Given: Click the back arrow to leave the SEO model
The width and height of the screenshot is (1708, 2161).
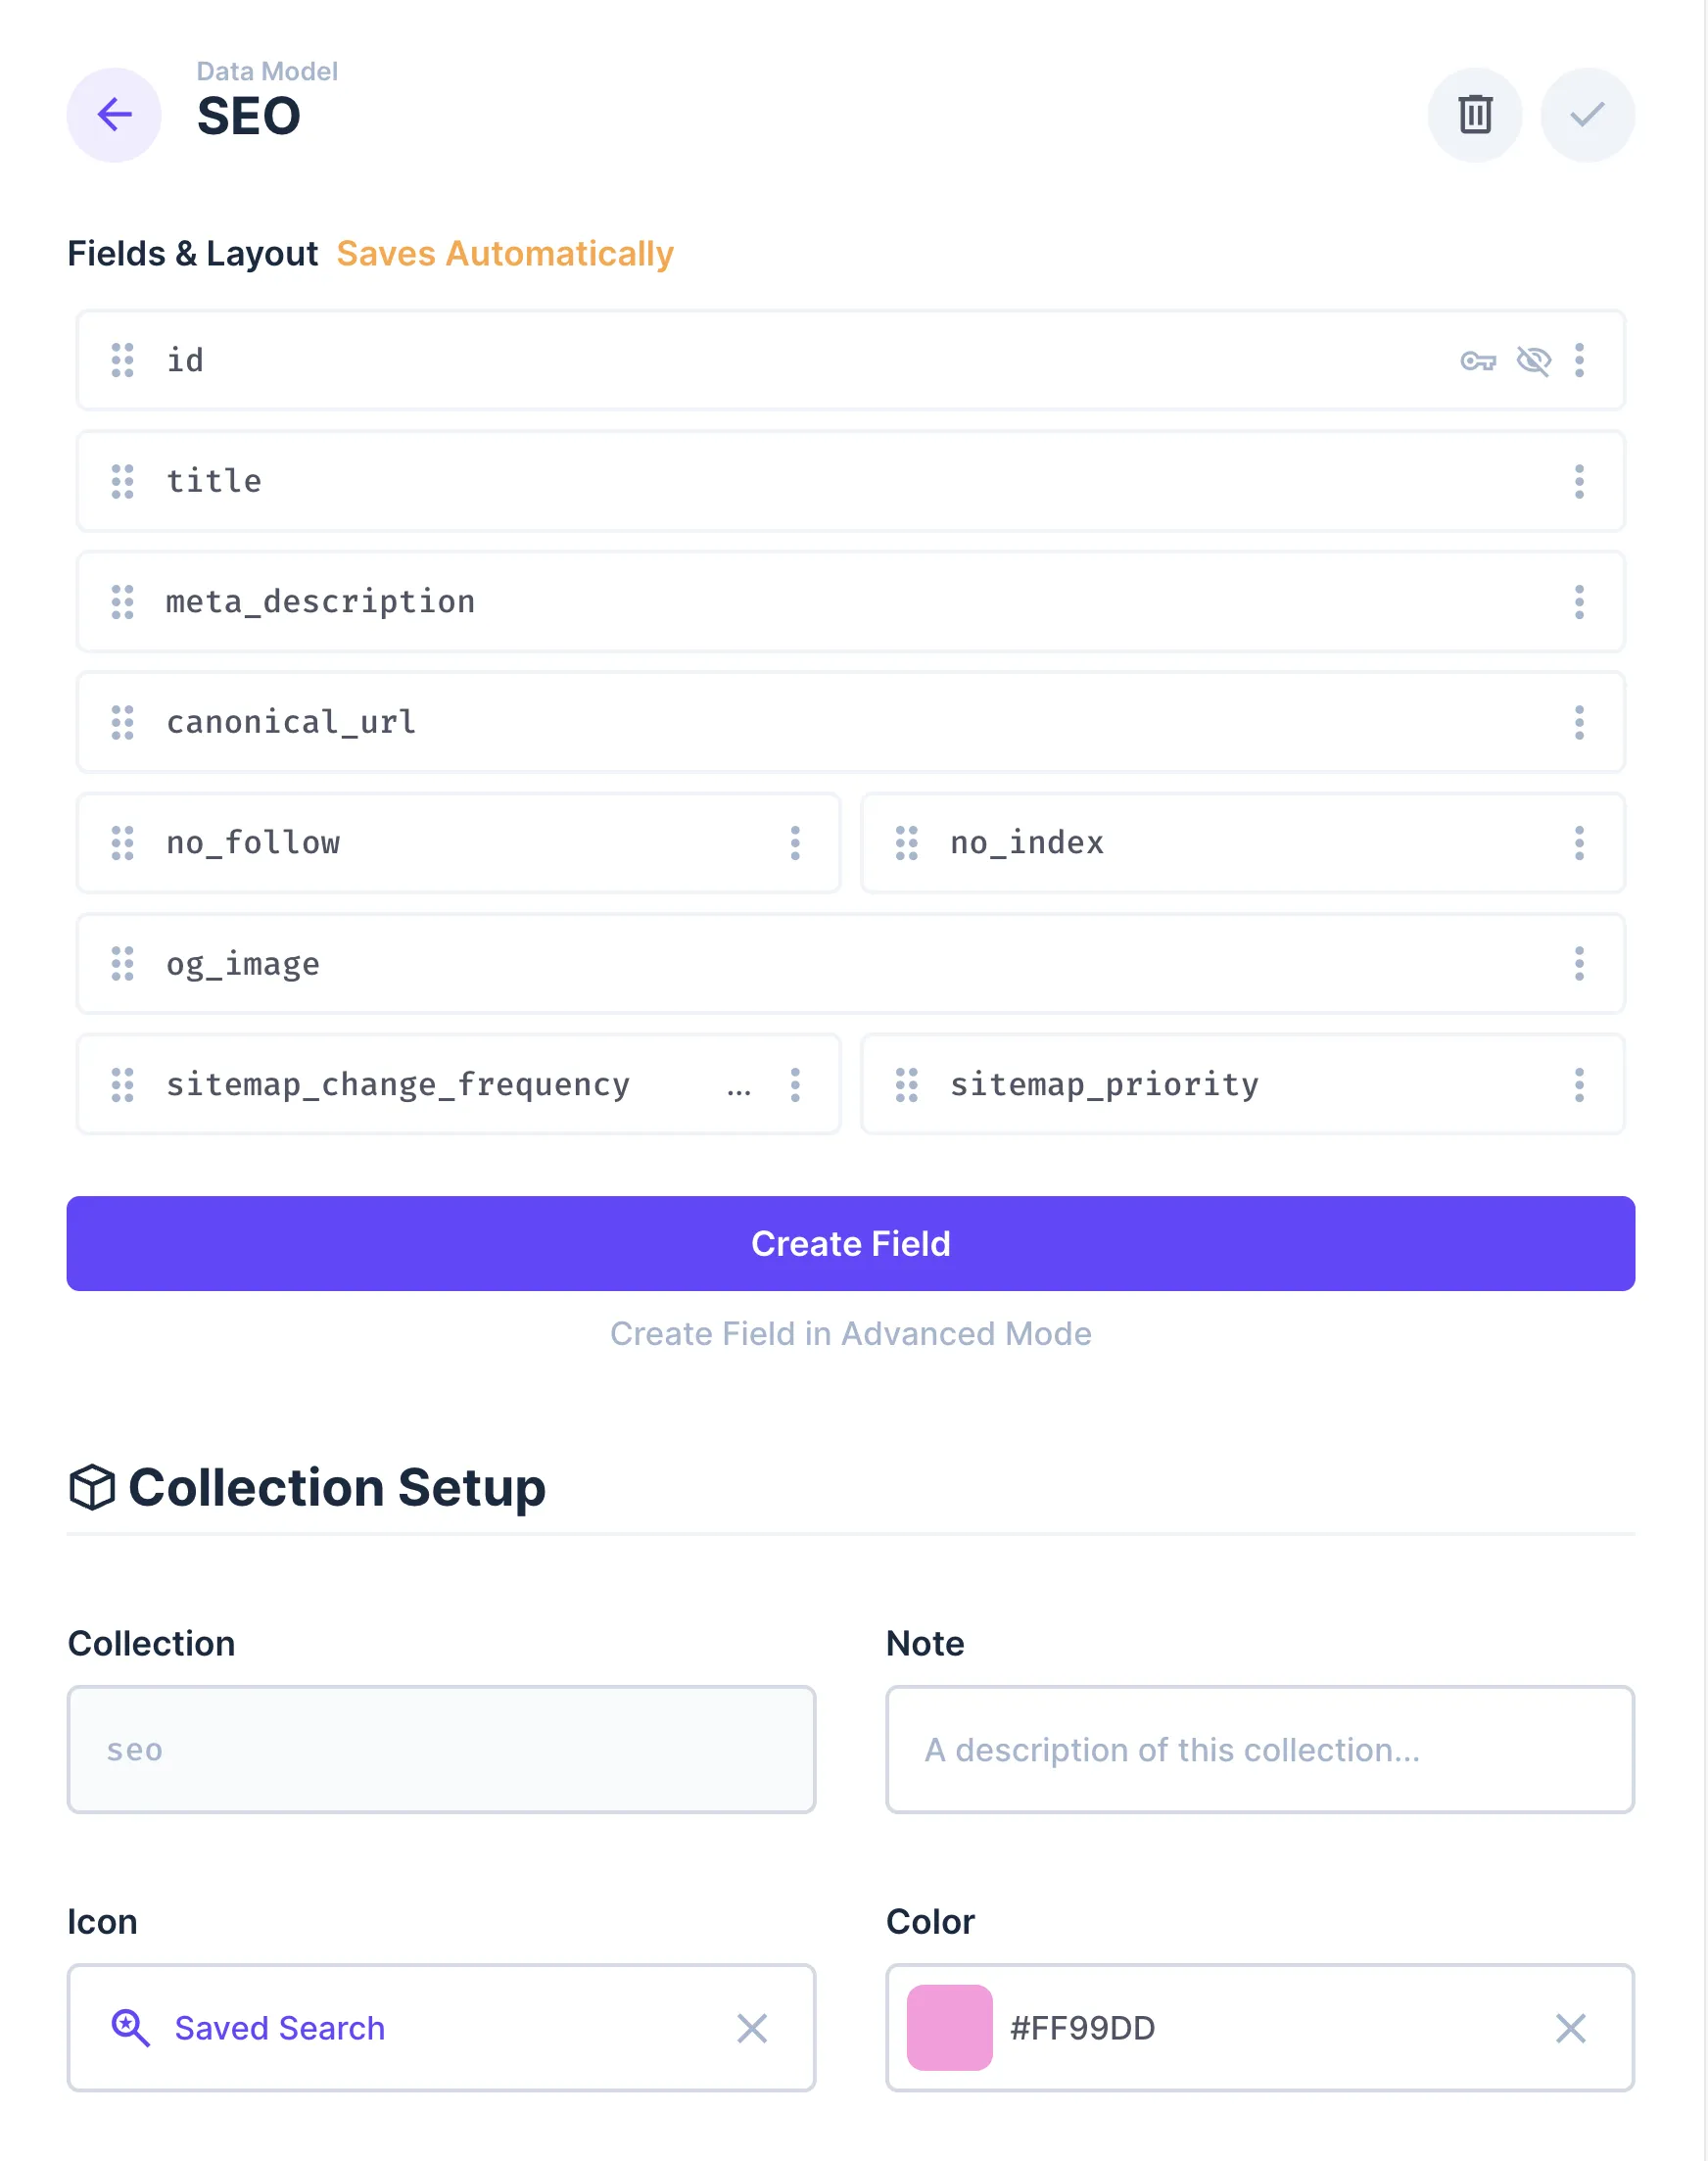Looking at the screenshot, I should click(114, 115).
